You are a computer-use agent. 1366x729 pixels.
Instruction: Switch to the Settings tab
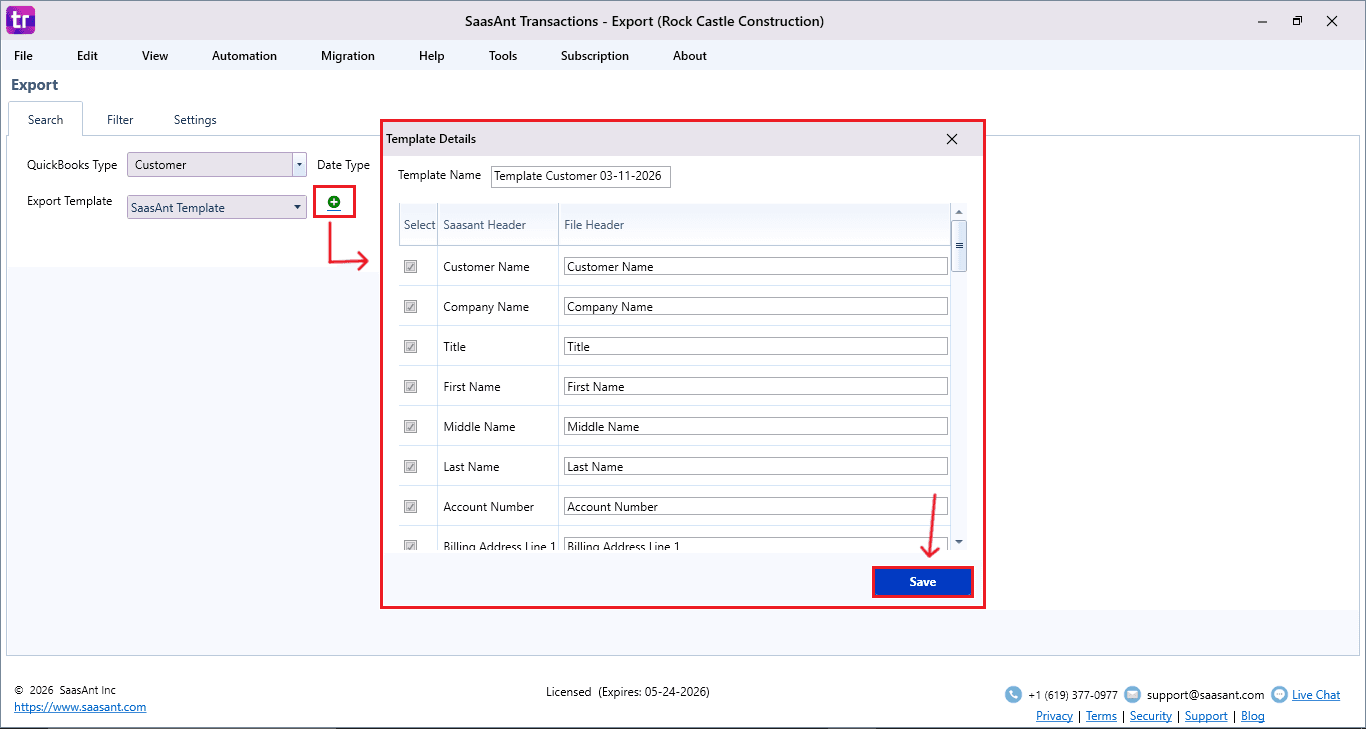click(195, 120)
